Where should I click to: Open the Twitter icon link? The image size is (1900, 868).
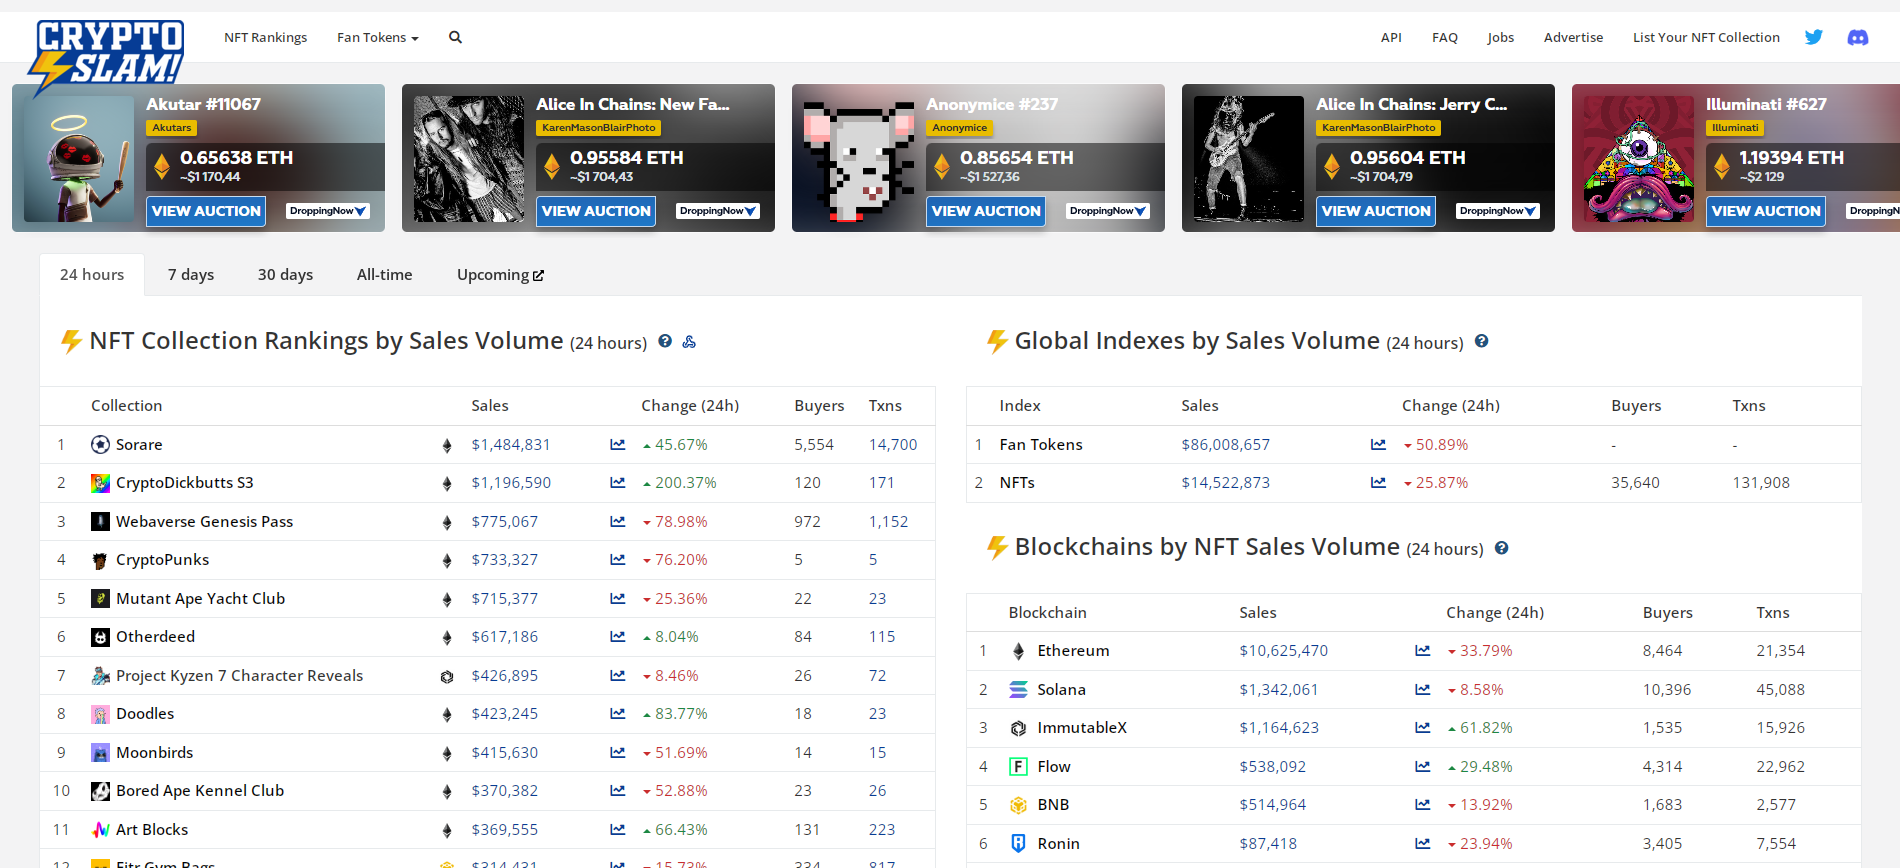[1813, 38]
